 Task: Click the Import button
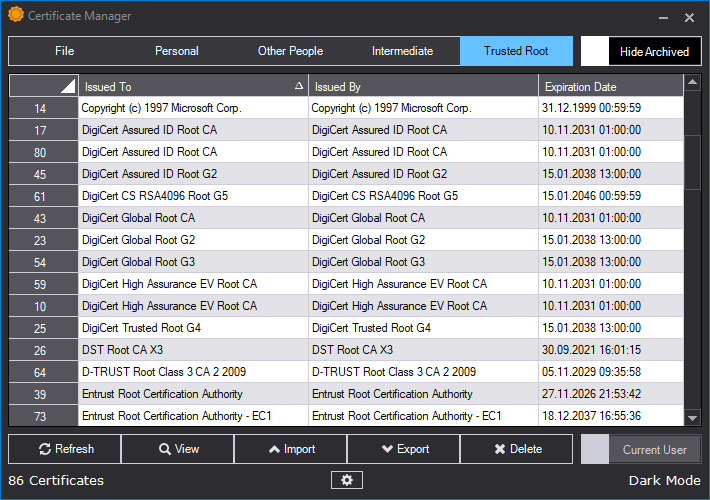pyautogui.click(x=290, y=449)
